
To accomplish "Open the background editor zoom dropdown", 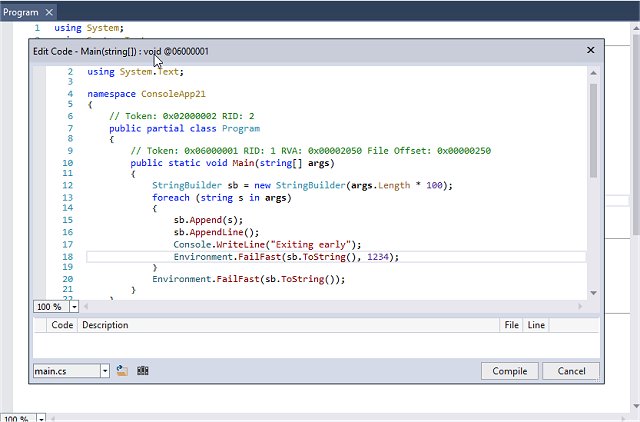I will point(39,417).
